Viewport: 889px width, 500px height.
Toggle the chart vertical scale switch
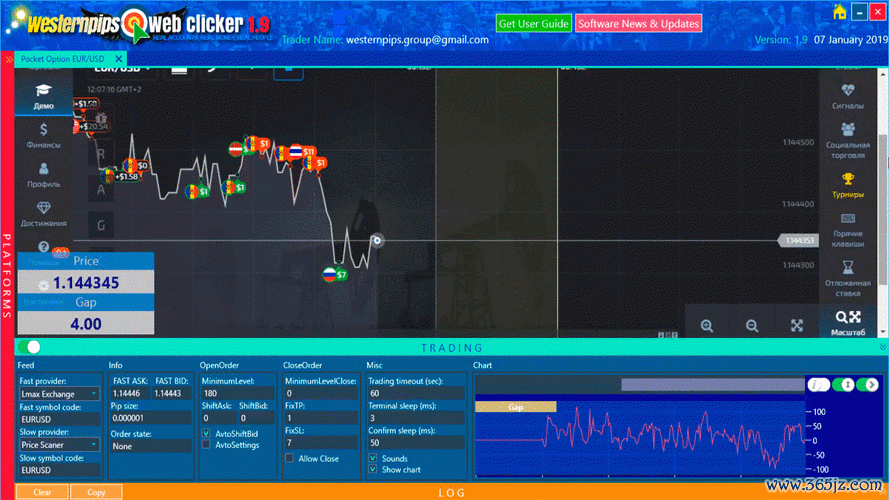843,385
